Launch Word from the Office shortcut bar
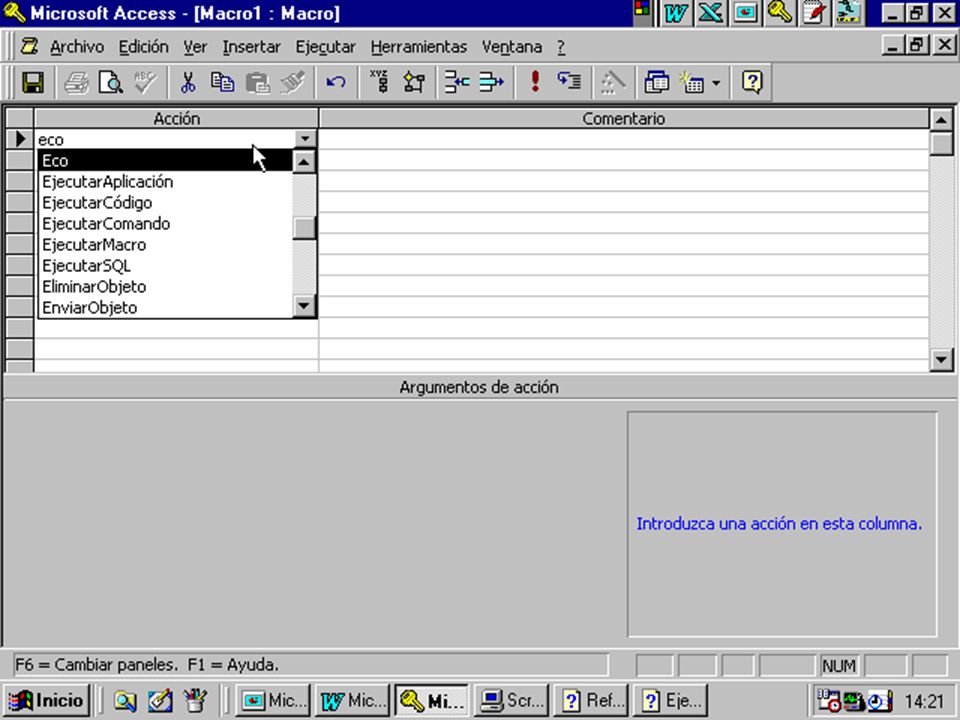Screen dimensions: 960x720 click(675, 13)
